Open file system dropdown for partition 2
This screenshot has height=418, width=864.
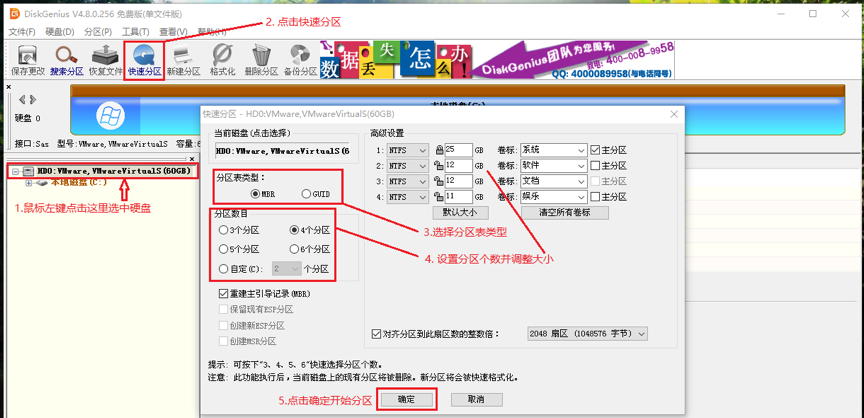point(408,165)
